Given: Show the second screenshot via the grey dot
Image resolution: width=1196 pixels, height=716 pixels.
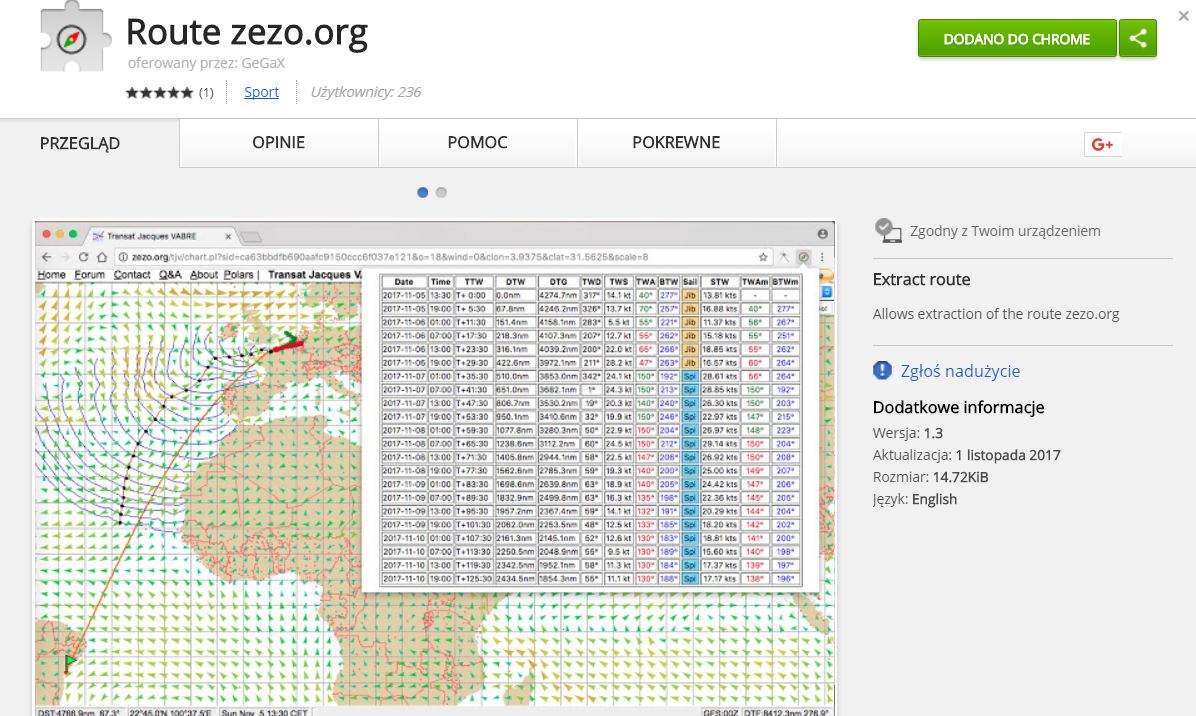Looking at the screenshot, I should tap(441, 193).
